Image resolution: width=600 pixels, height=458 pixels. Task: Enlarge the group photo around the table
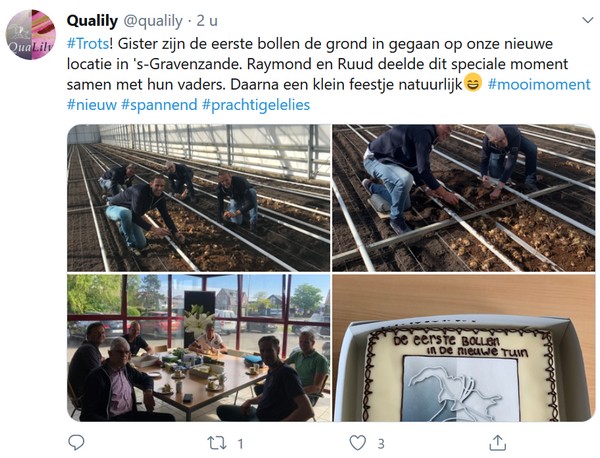click(199, 348)
